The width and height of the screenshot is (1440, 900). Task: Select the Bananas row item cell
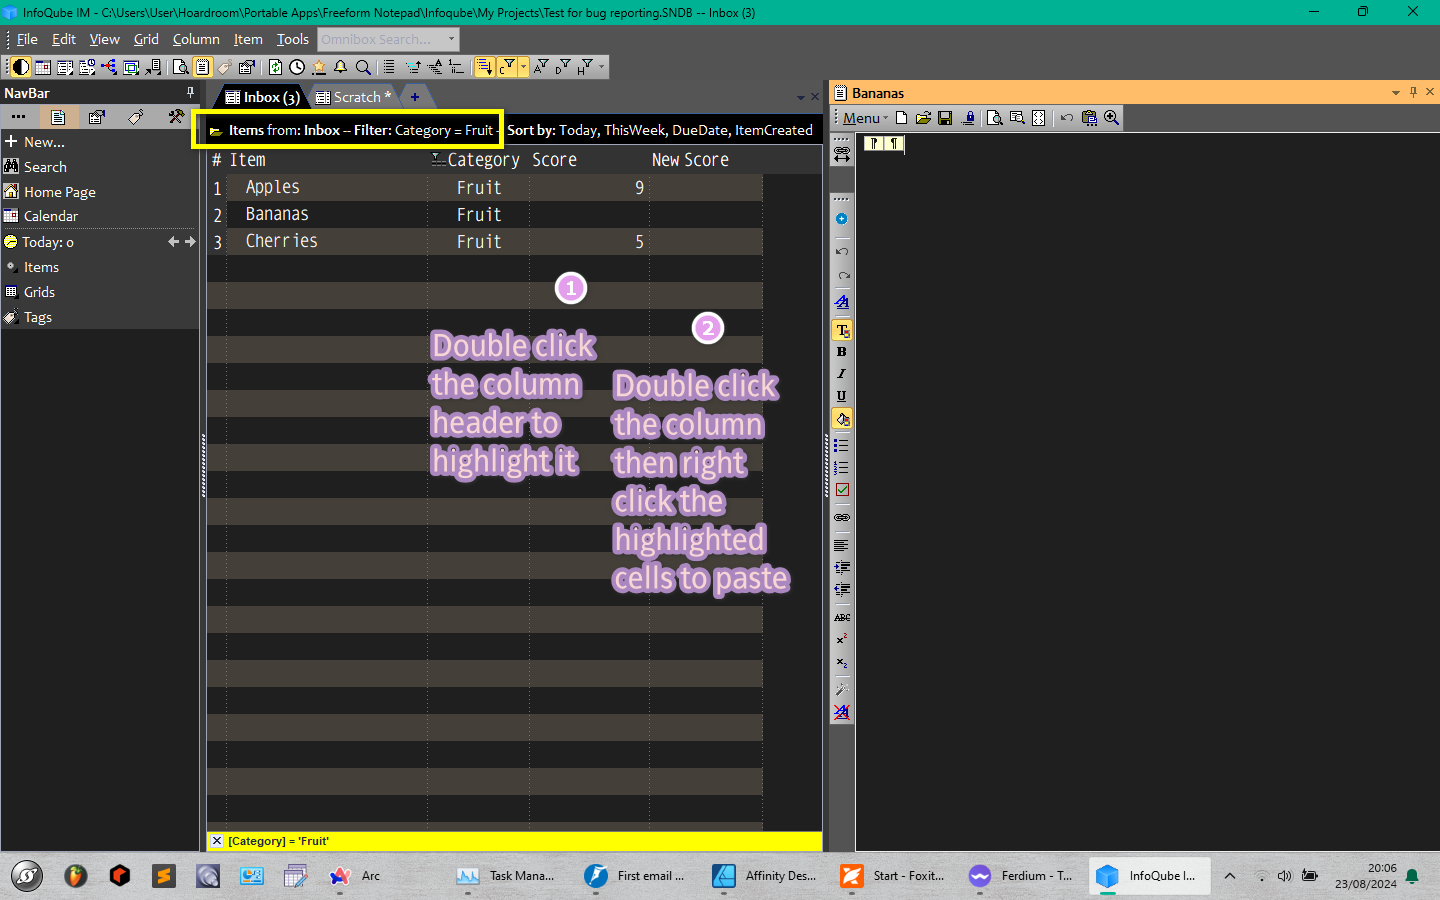pyautogui.click(x=327, y=214)
